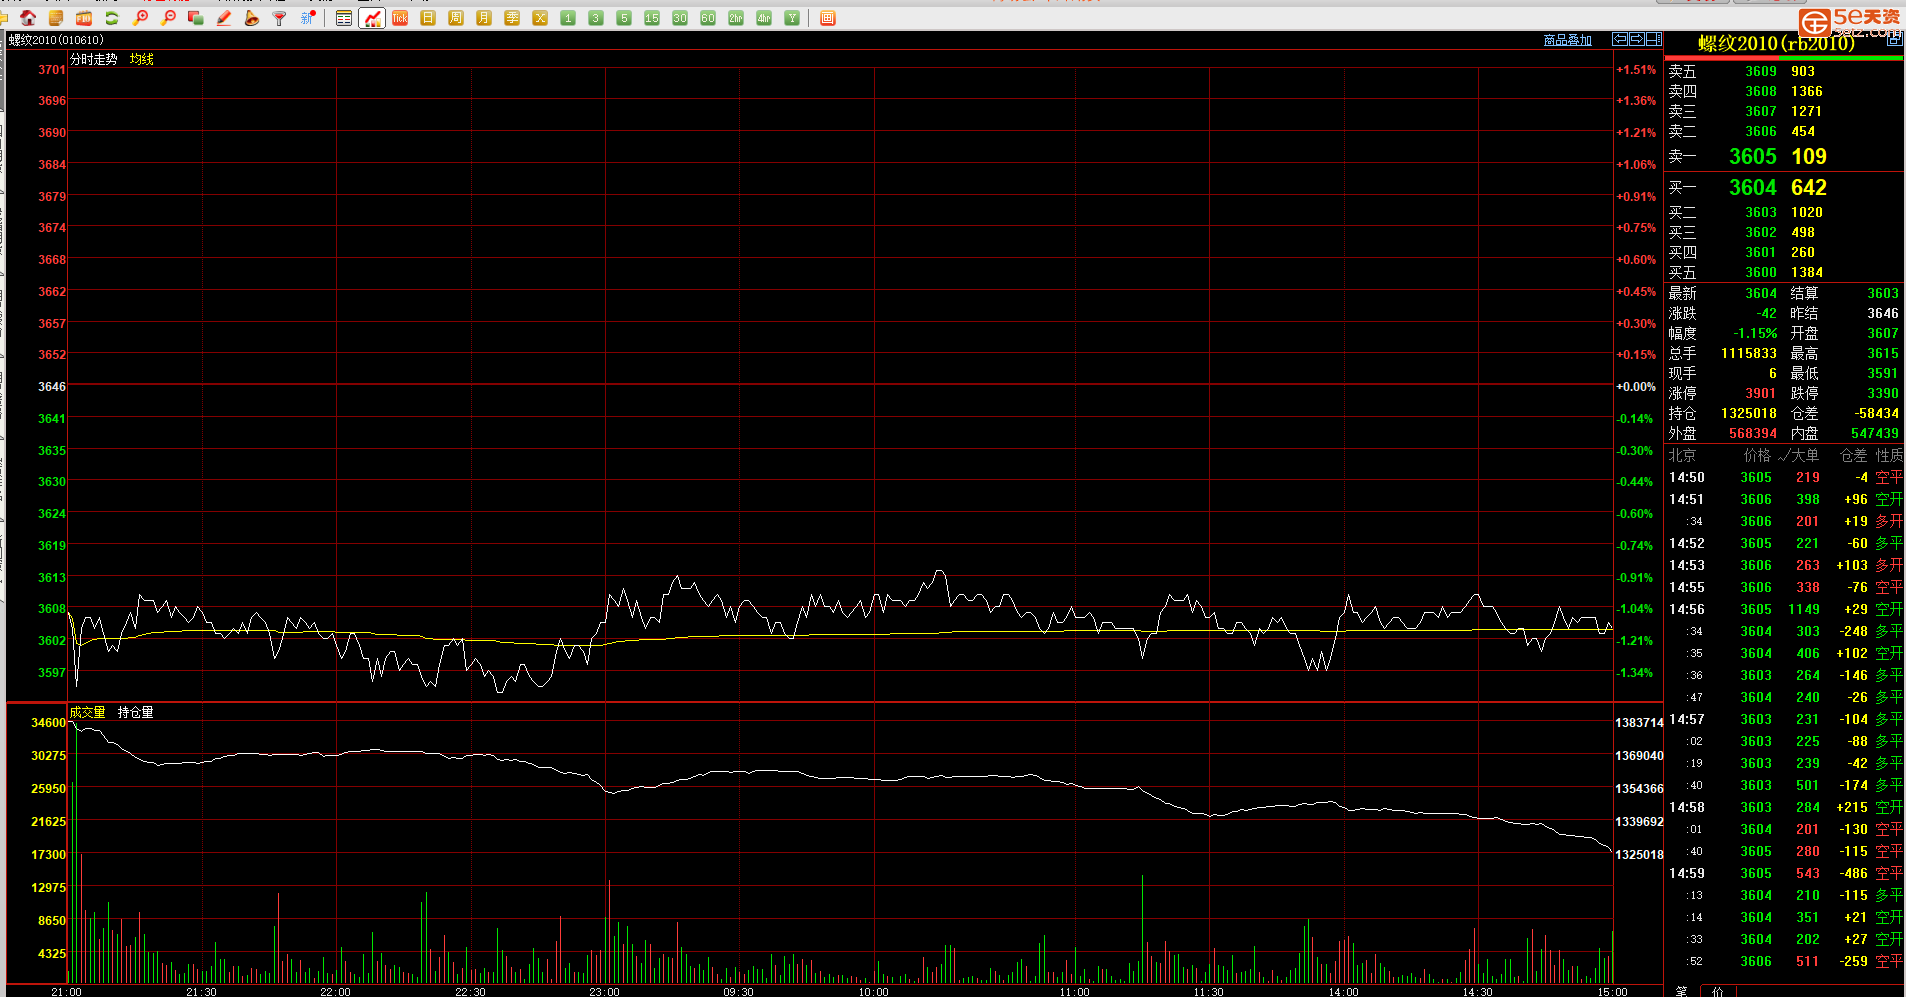
Task: Click the zoom in magnifier icon
Action: pos(140,18)
